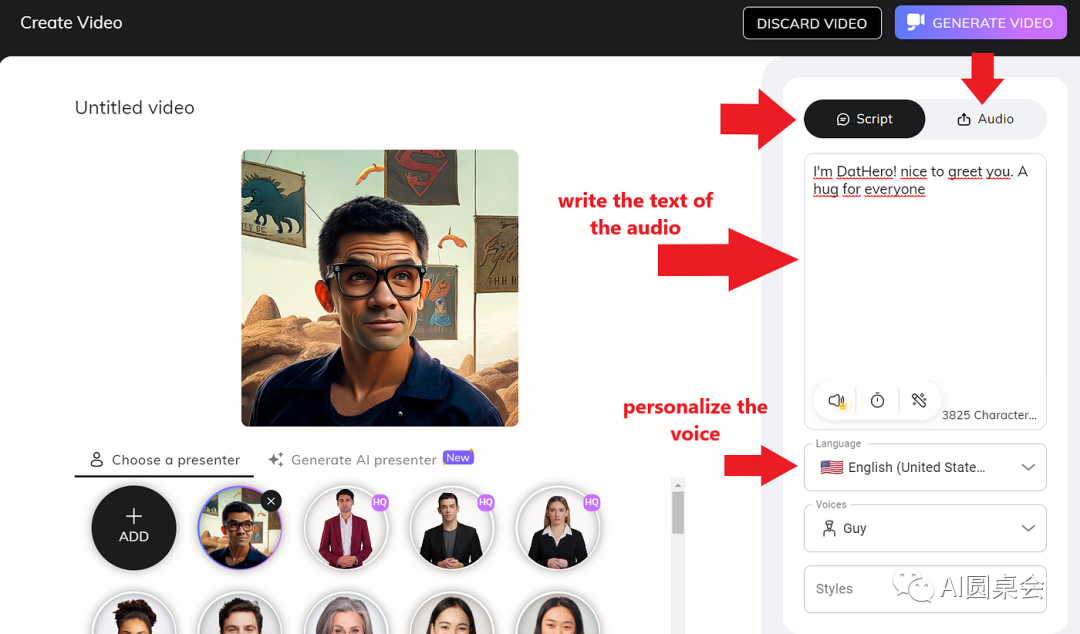Click the magic wand AI script icon
1080x634 pixels.
[x=919, y=400]
